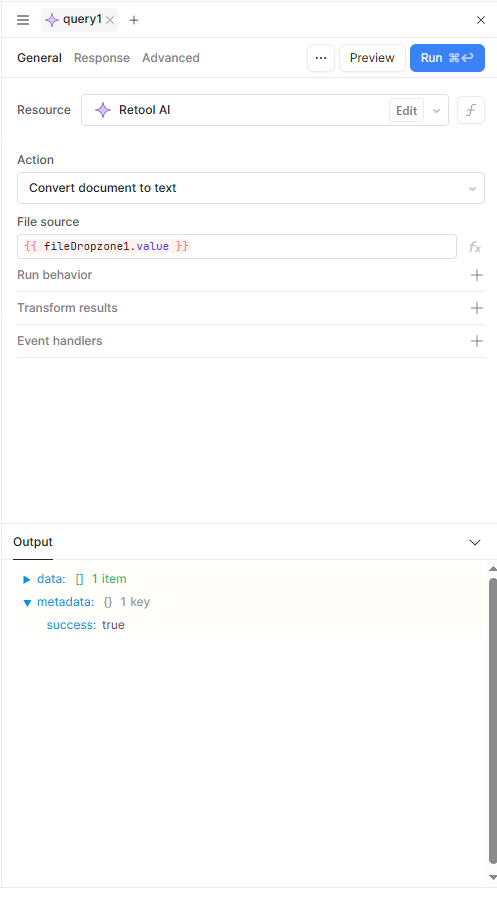Expand Run behavior with plus icon
The image size is (497, 906).
tap(476, 275)
